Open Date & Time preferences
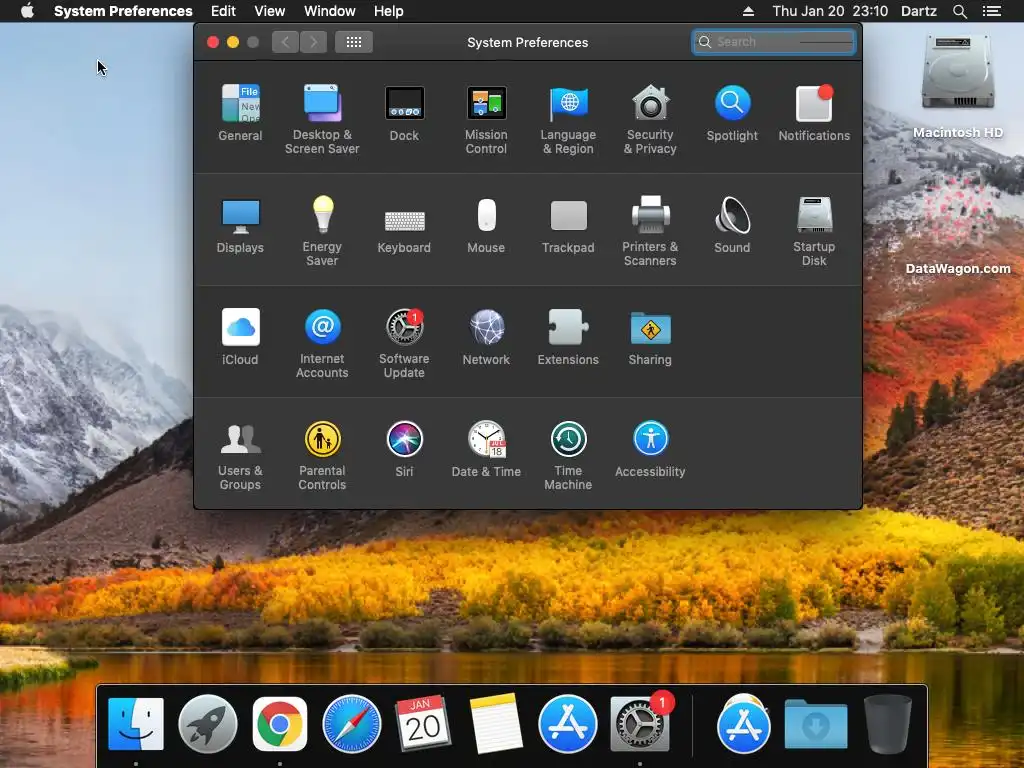This screenshot has width=1024, height=768. 487,449
